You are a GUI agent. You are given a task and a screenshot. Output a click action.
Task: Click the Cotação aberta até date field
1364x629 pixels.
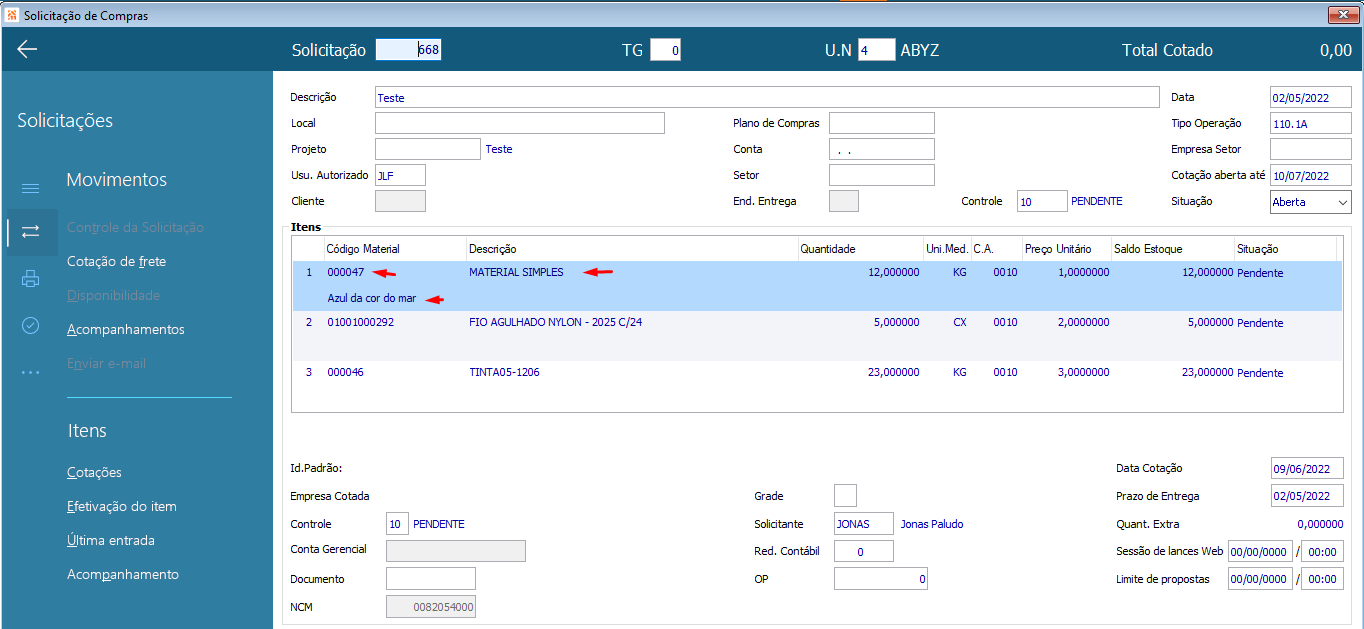(x=1311, y=176)
